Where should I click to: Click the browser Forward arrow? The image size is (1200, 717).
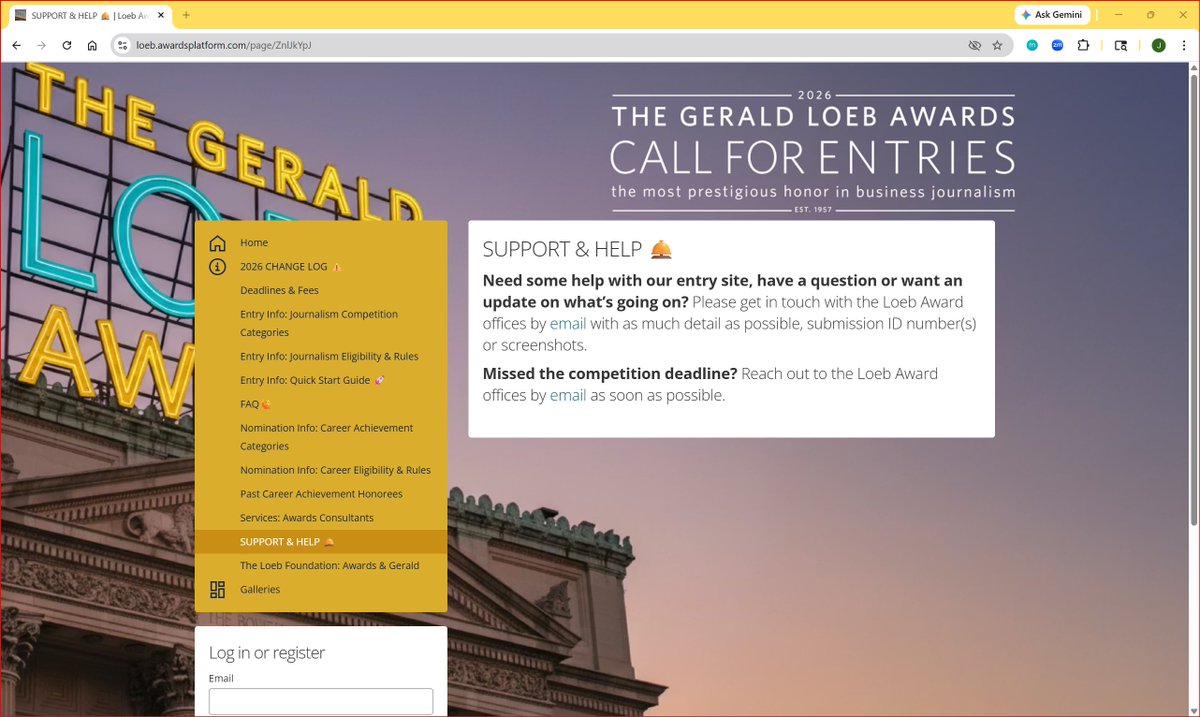pyautogui.click(x=41, y=45)
